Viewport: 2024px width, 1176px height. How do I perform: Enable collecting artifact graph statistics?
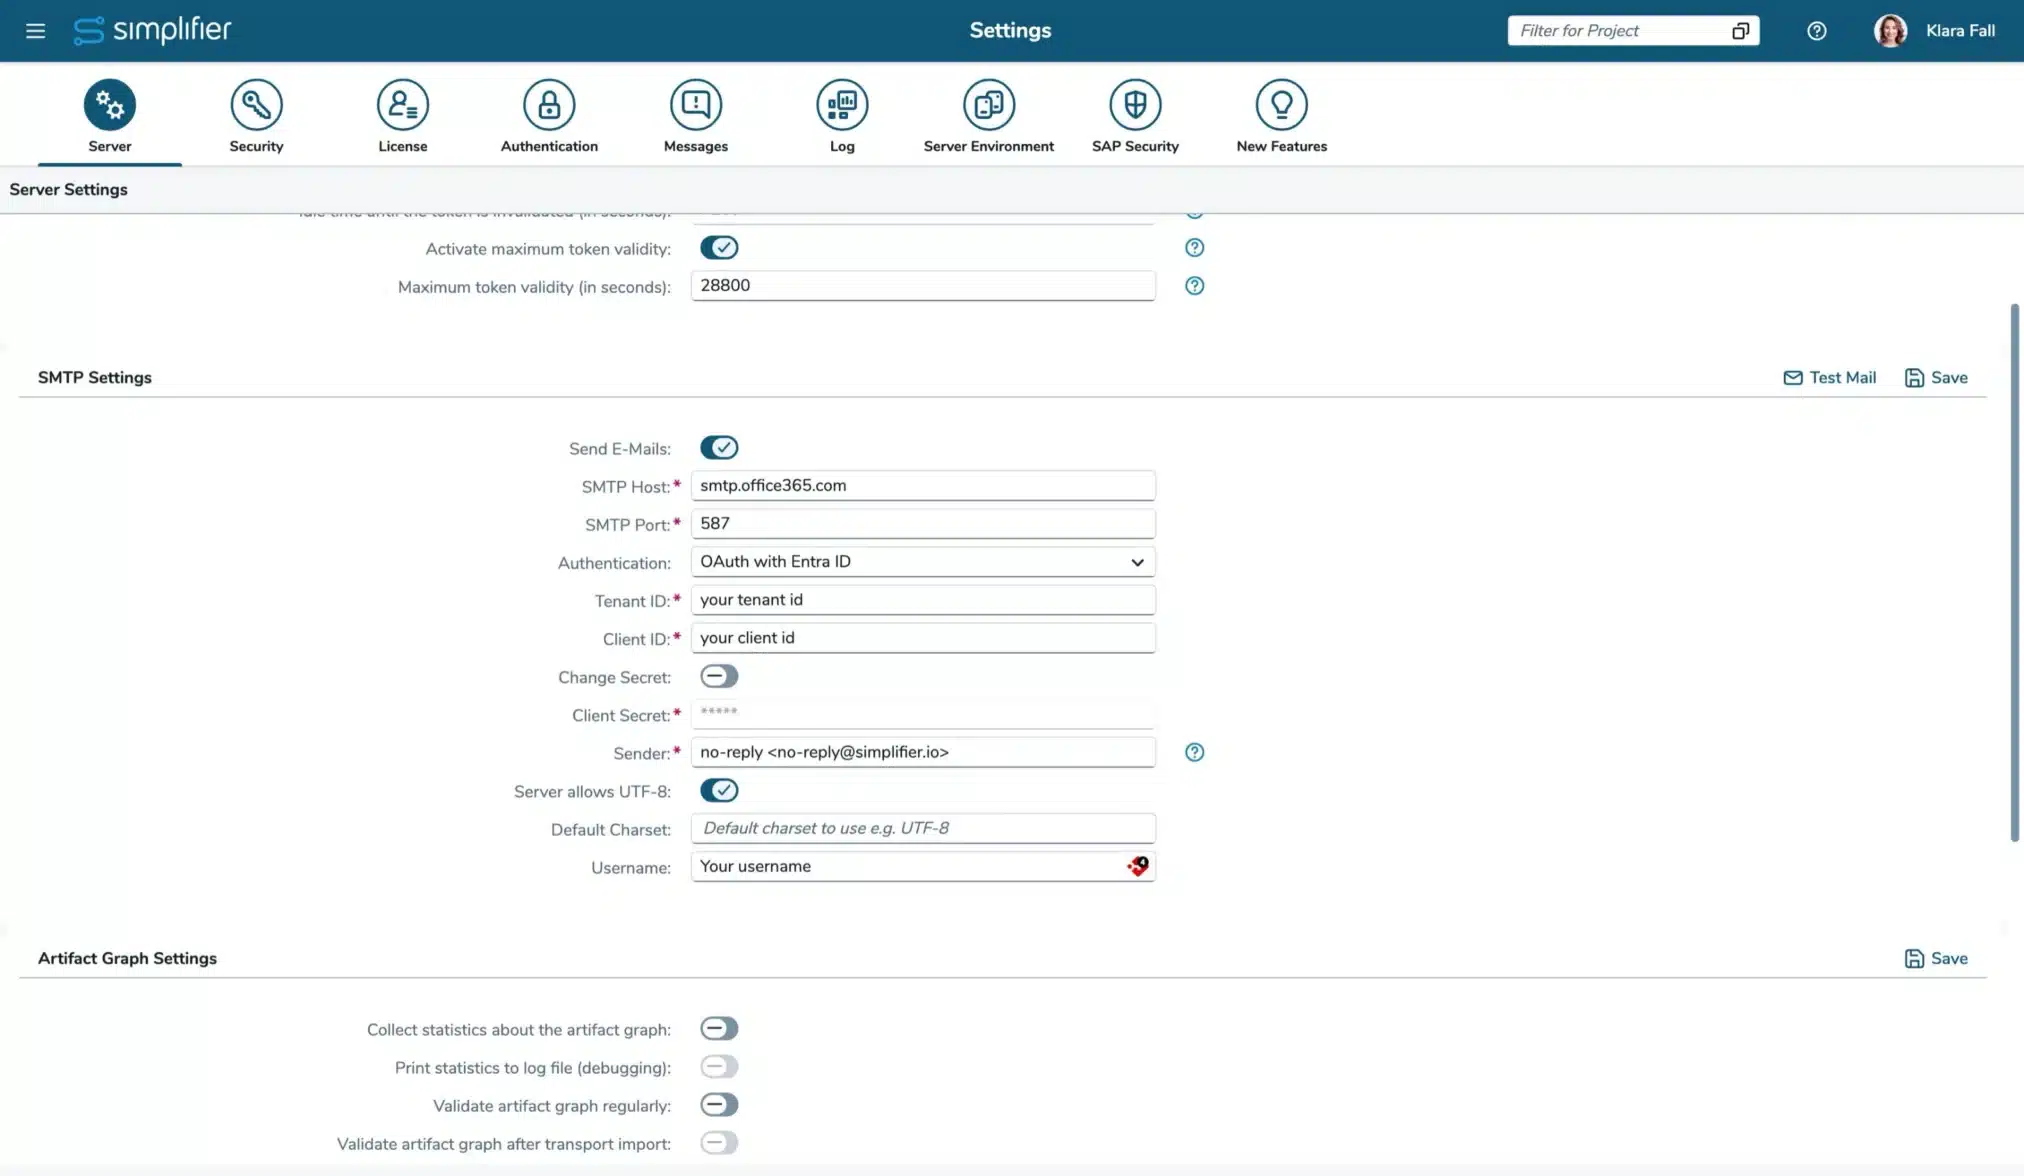[718, 1028]
